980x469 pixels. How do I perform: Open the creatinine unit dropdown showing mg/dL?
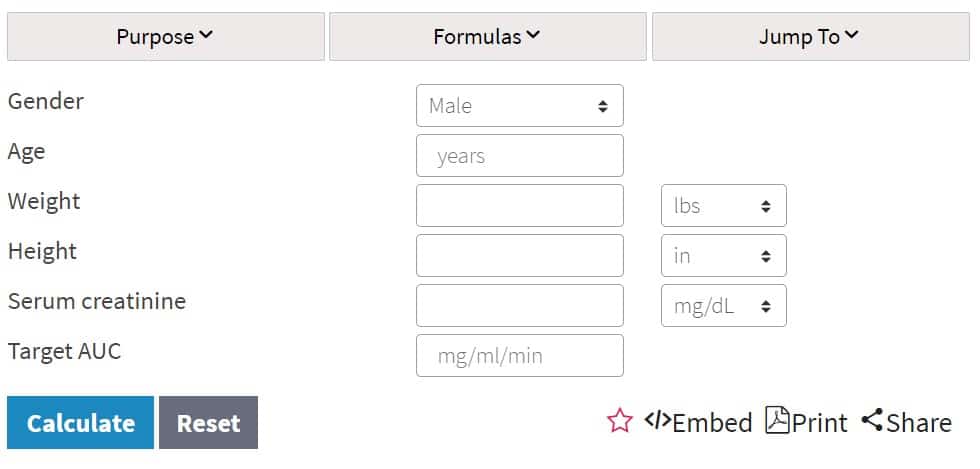coord(724,306)
